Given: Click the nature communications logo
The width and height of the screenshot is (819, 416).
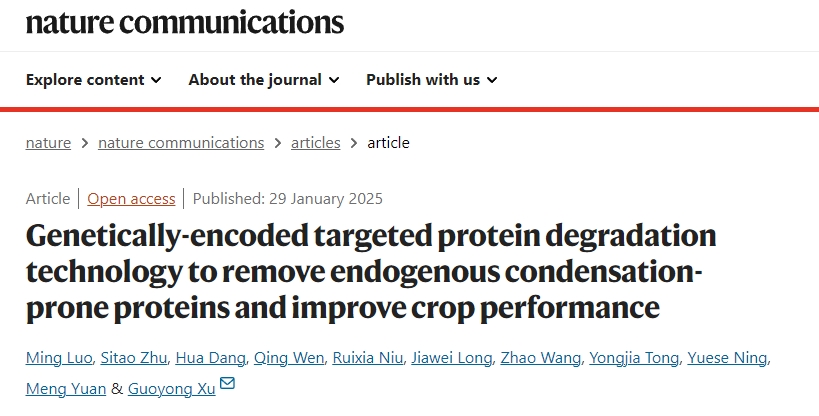Looking at the screenshot, I should tap(185, 22).
